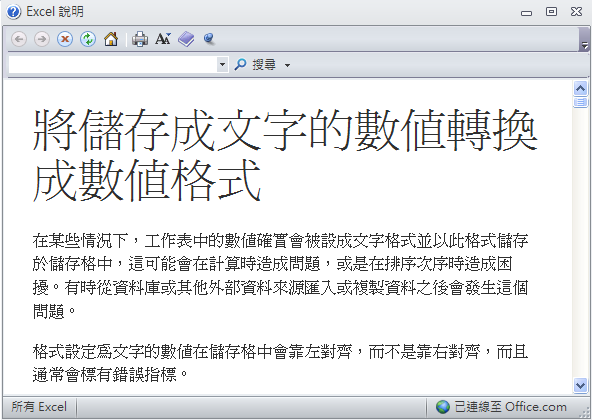Image resolution: width=592 pixels, height=420 pixels.
Task: Click the Excel 說明 help icon in title bar
Action: click(14, 12)
